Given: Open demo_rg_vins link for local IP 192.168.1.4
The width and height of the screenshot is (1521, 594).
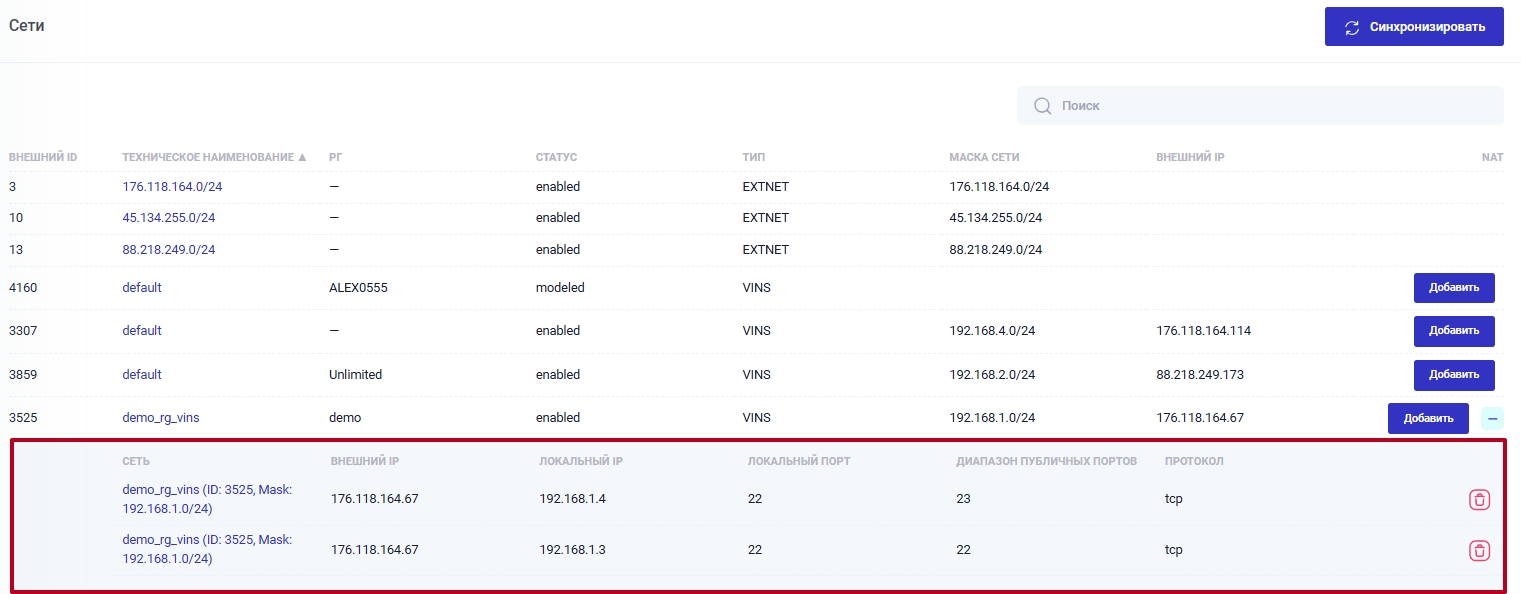Looking at the screenshot, I should [x=206, y=499].
